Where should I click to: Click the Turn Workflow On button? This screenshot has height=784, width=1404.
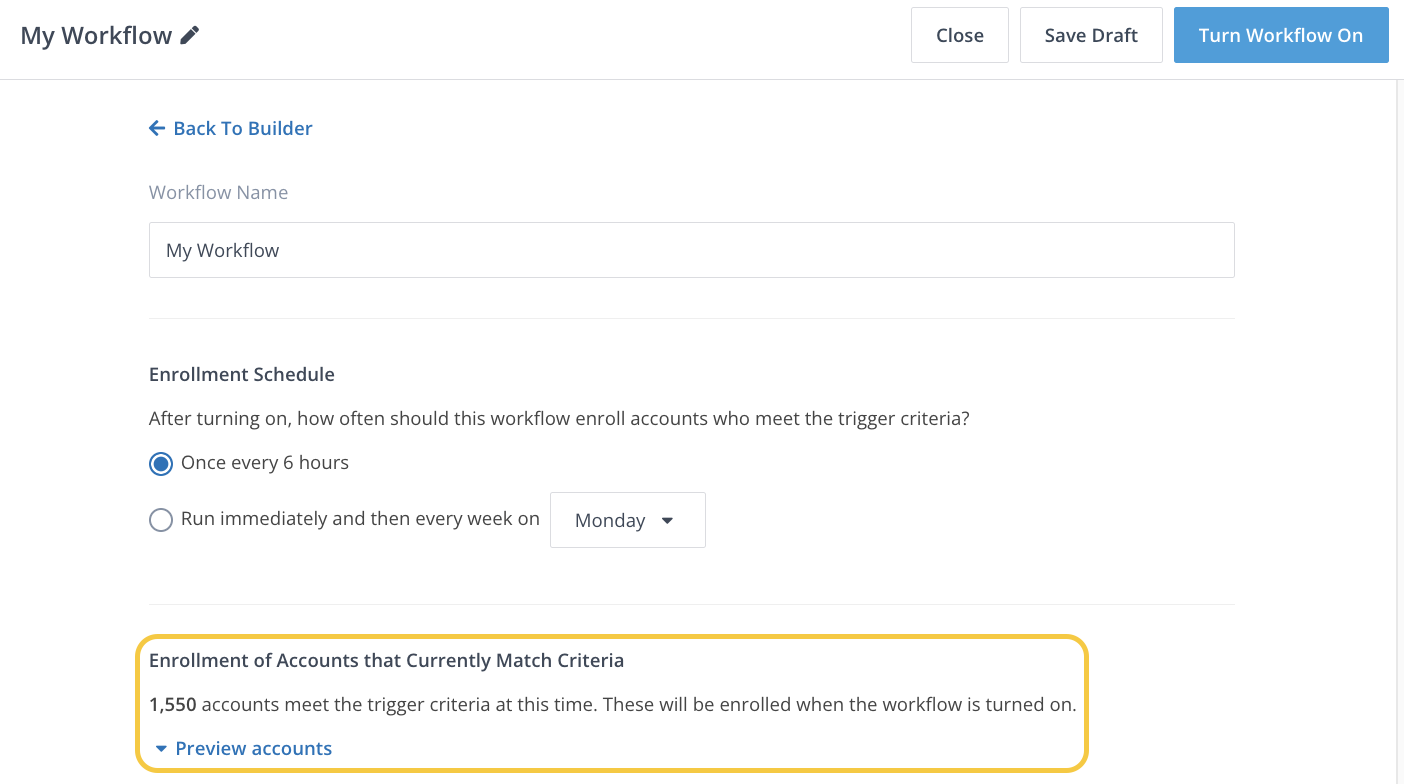[1280, 36]
